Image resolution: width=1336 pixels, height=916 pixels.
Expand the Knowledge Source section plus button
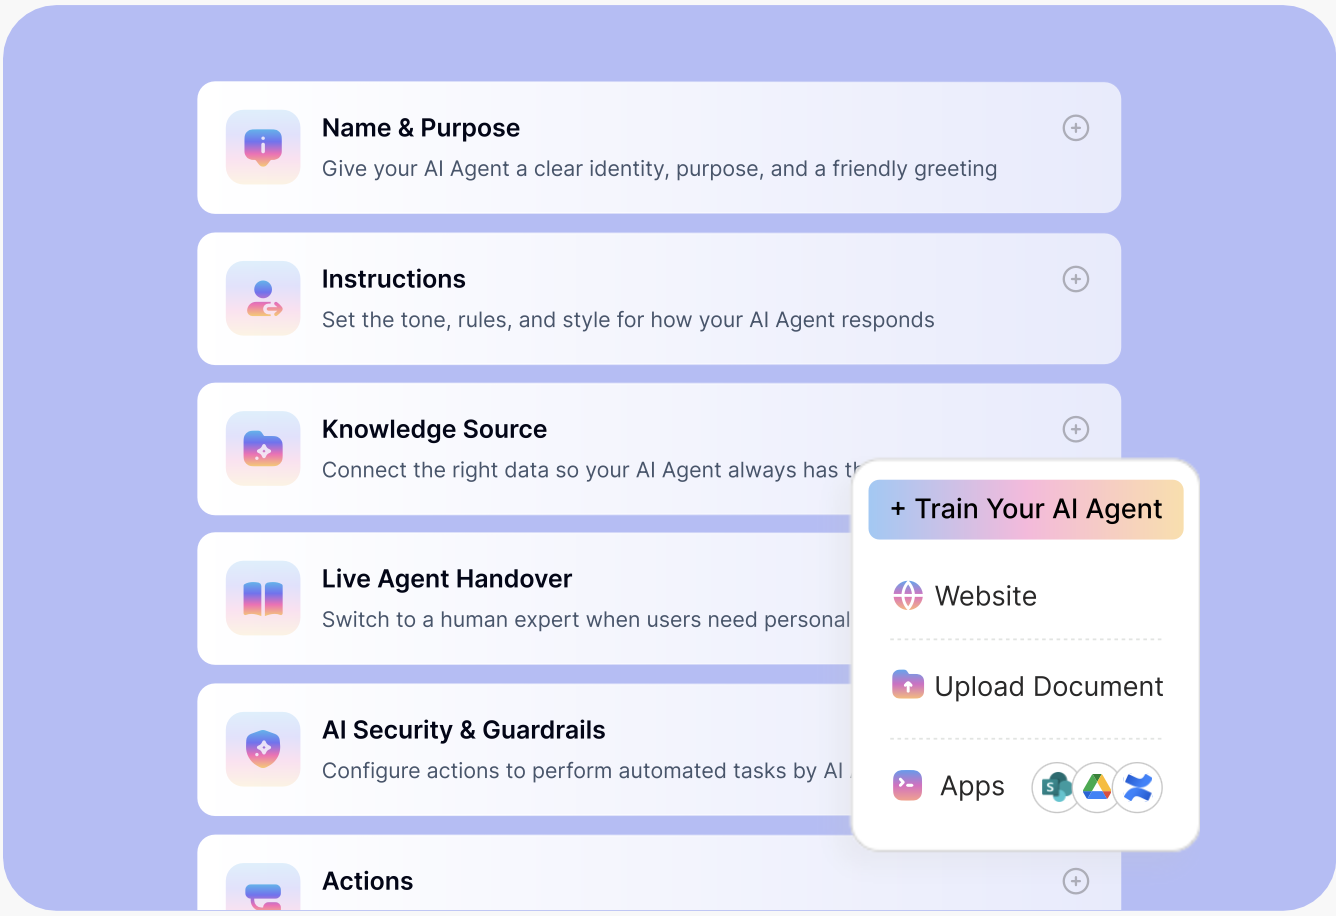pyautogui.click(x=1076, y=429)
